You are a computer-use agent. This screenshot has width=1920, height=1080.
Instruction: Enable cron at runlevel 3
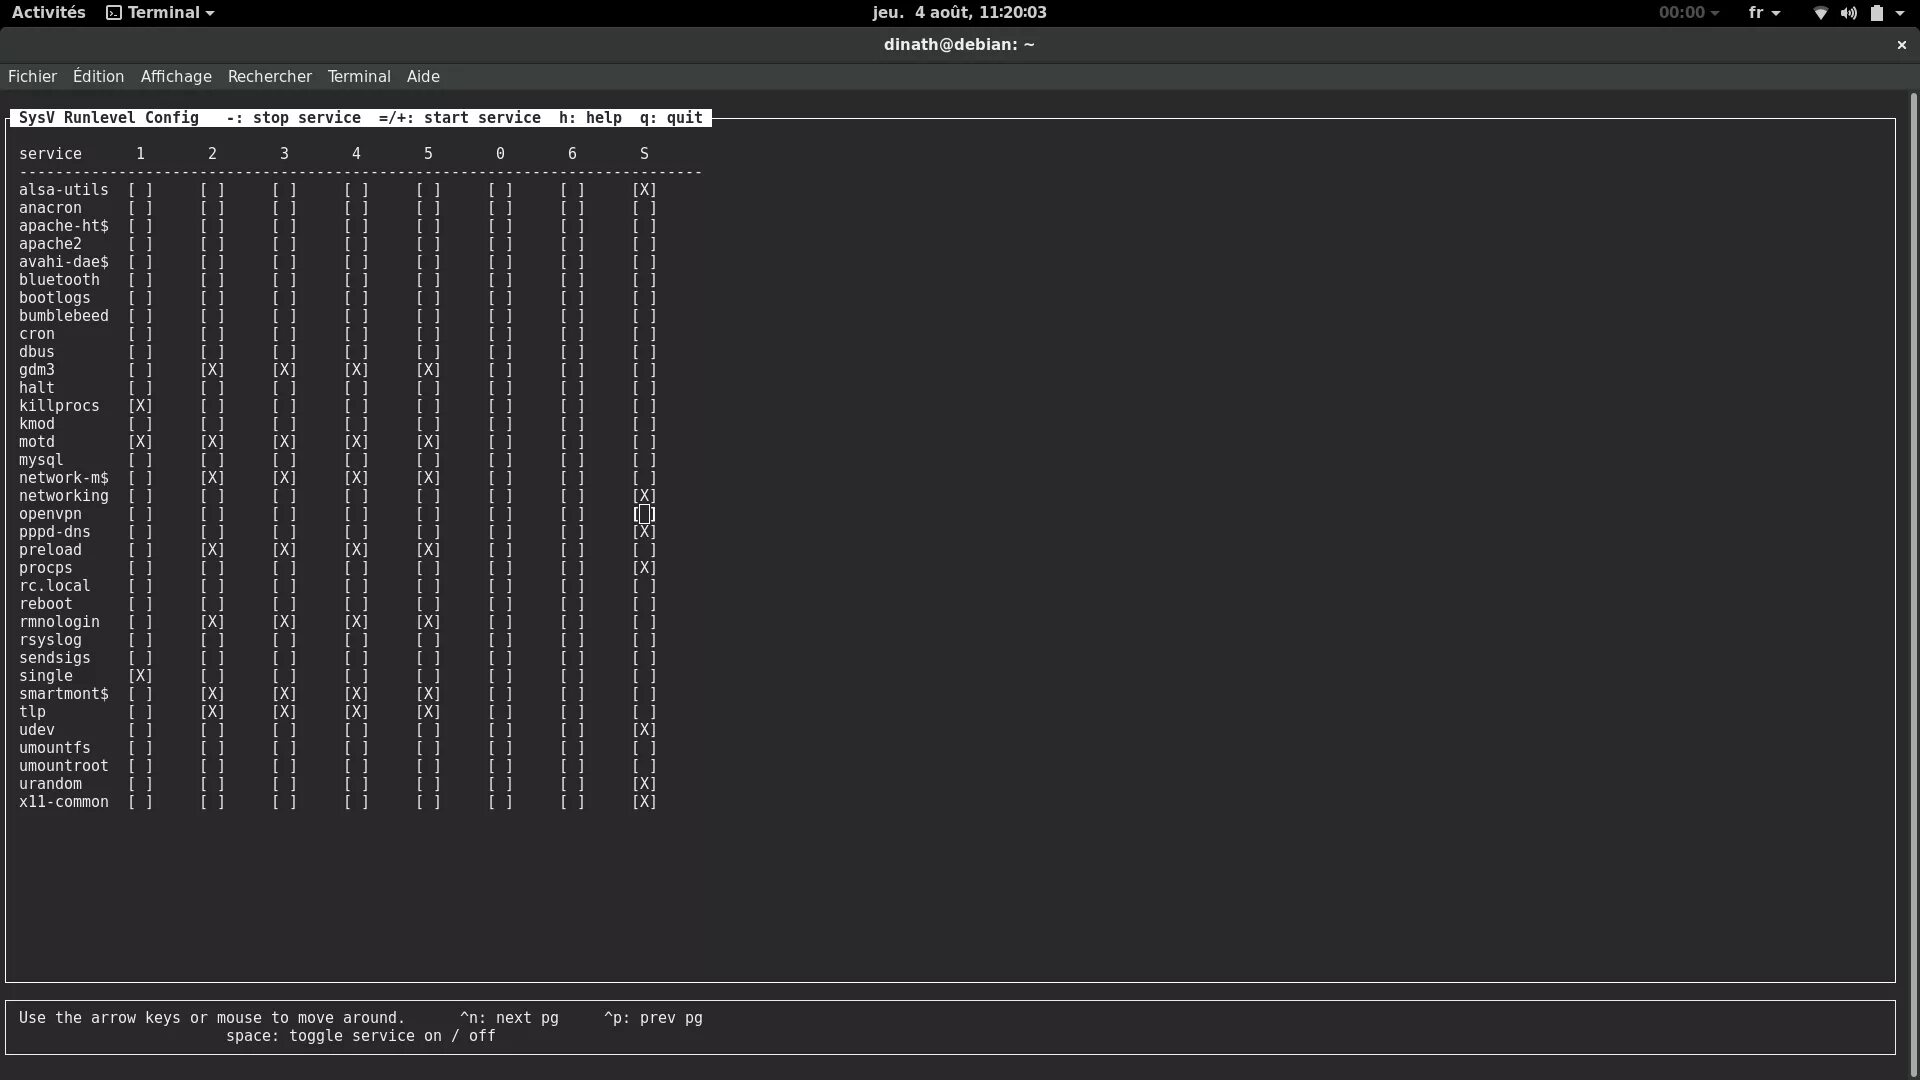pyautogui.click(x=283, y=334)
